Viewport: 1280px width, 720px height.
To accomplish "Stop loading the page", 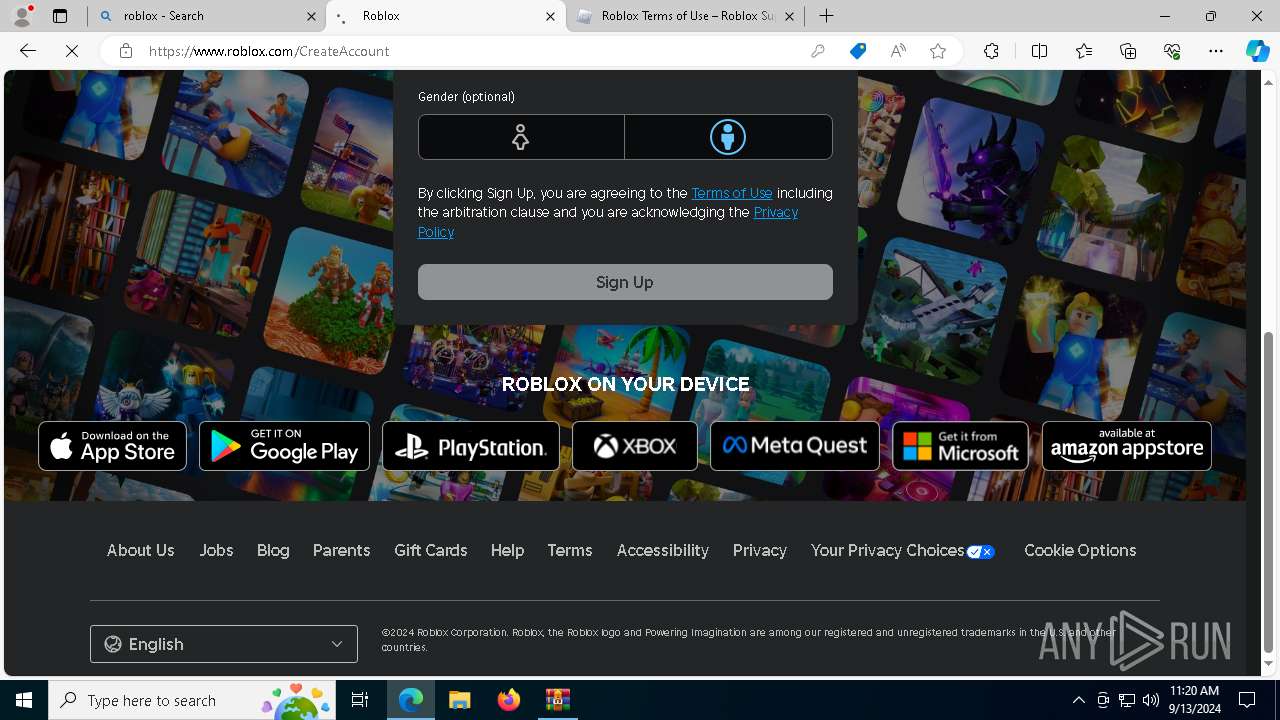I will [72, 51].
